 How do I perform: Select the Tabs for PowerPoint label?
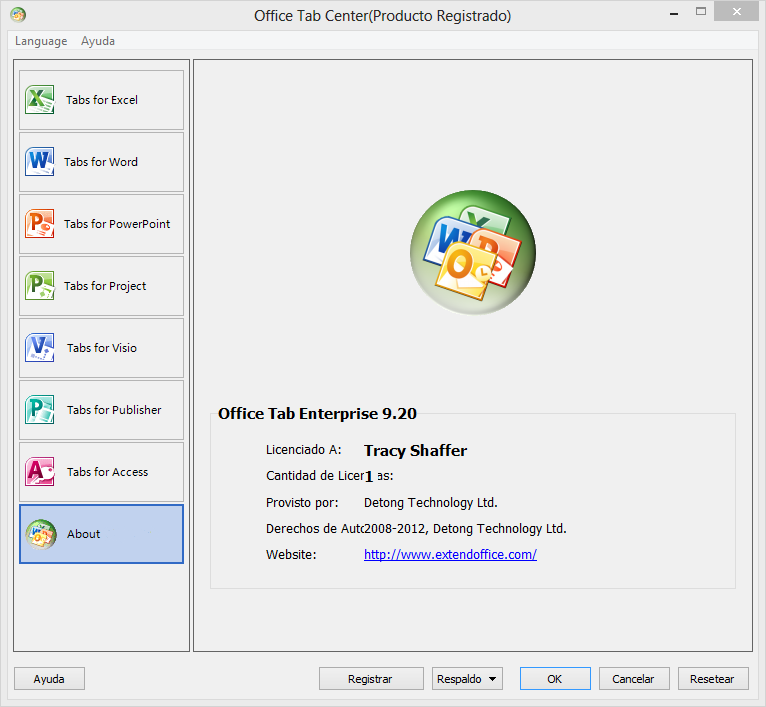tap(117, 224)
